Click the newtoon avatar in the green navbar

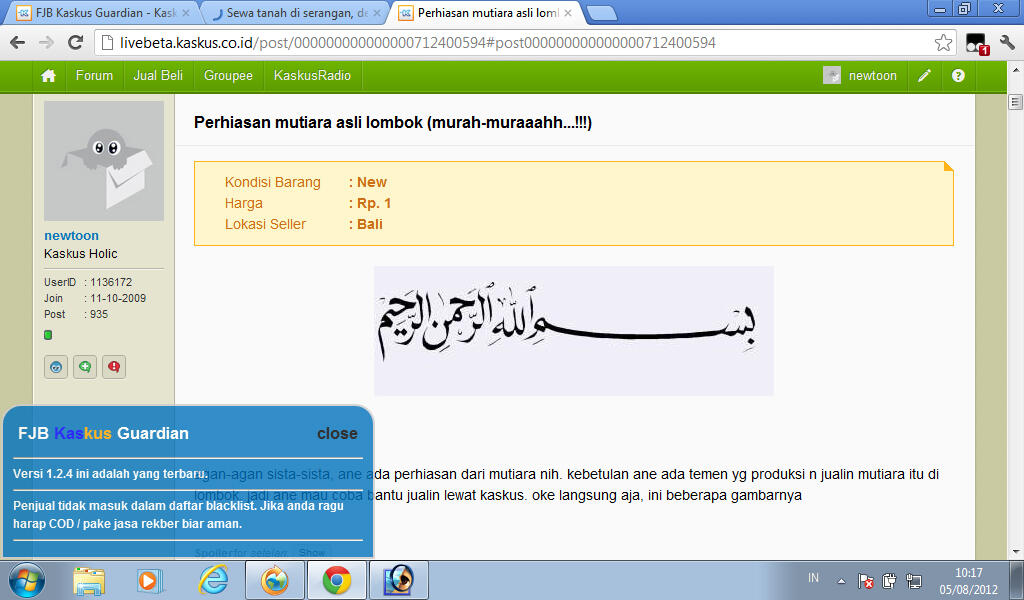click(831, 76)
